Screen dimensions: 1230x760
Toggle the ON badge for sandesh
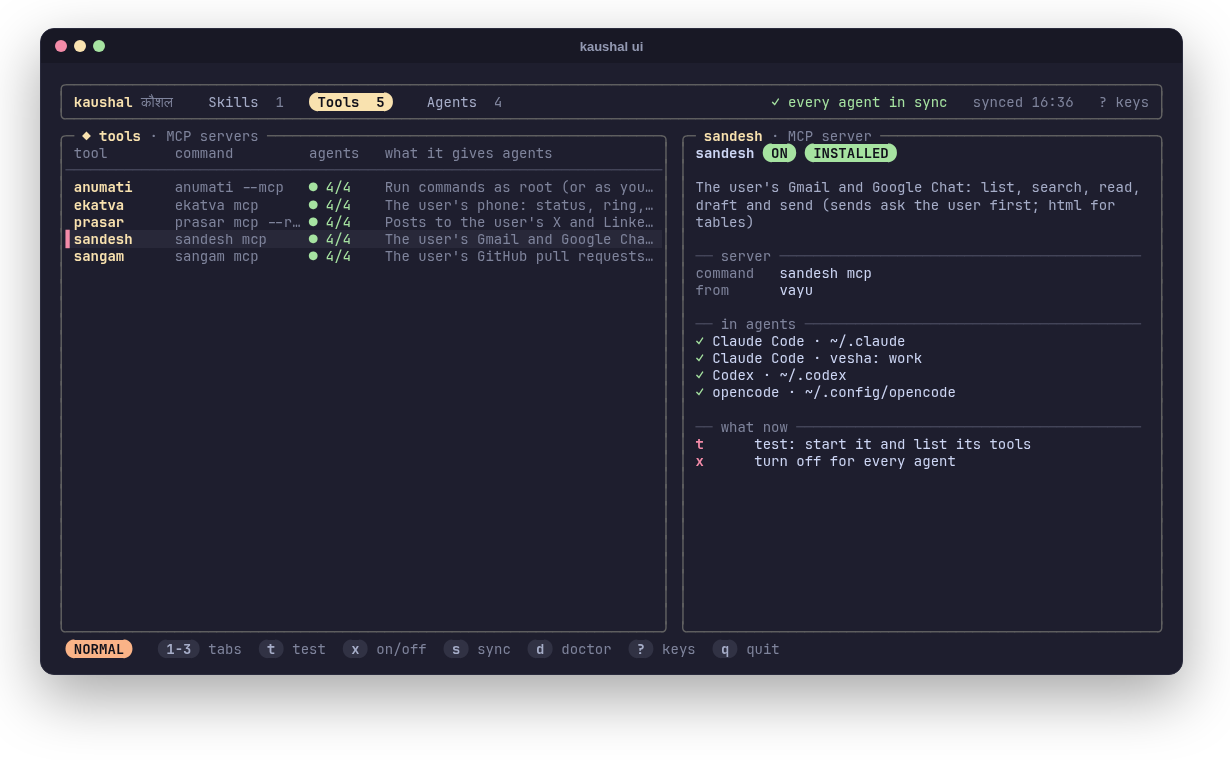point(779,153)
